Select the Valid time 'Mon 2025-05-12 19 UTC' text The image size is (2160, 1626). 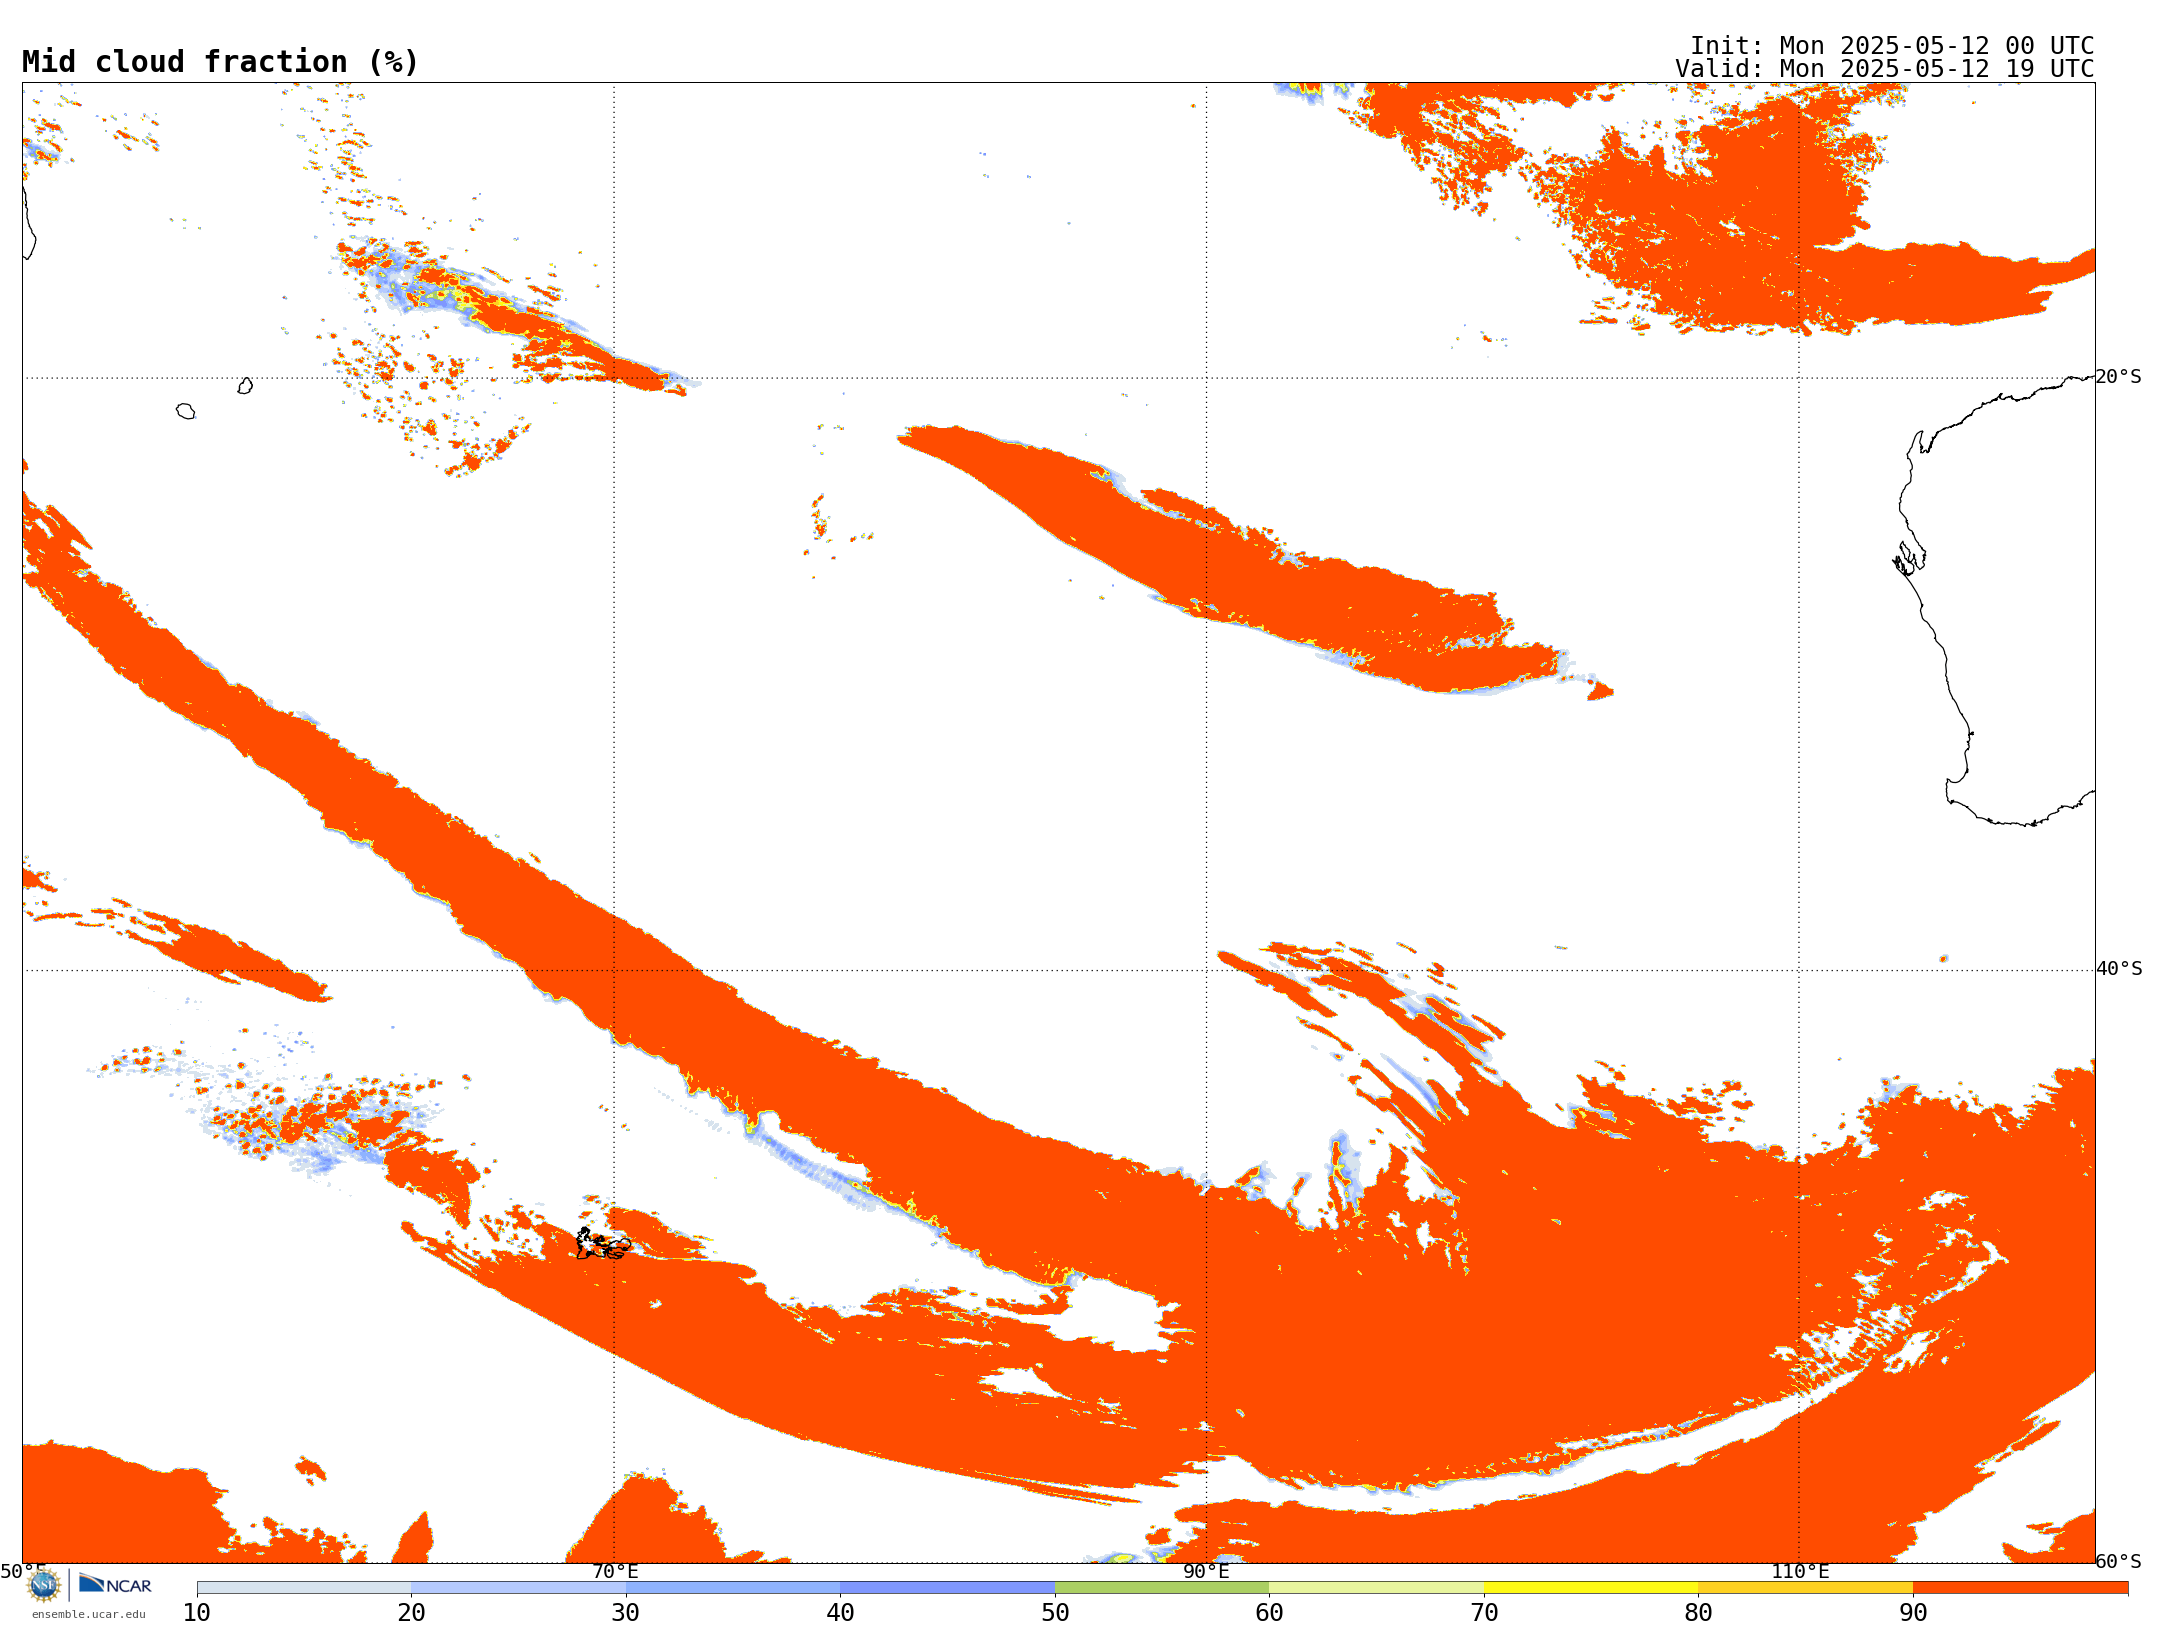click(1936, 69)
